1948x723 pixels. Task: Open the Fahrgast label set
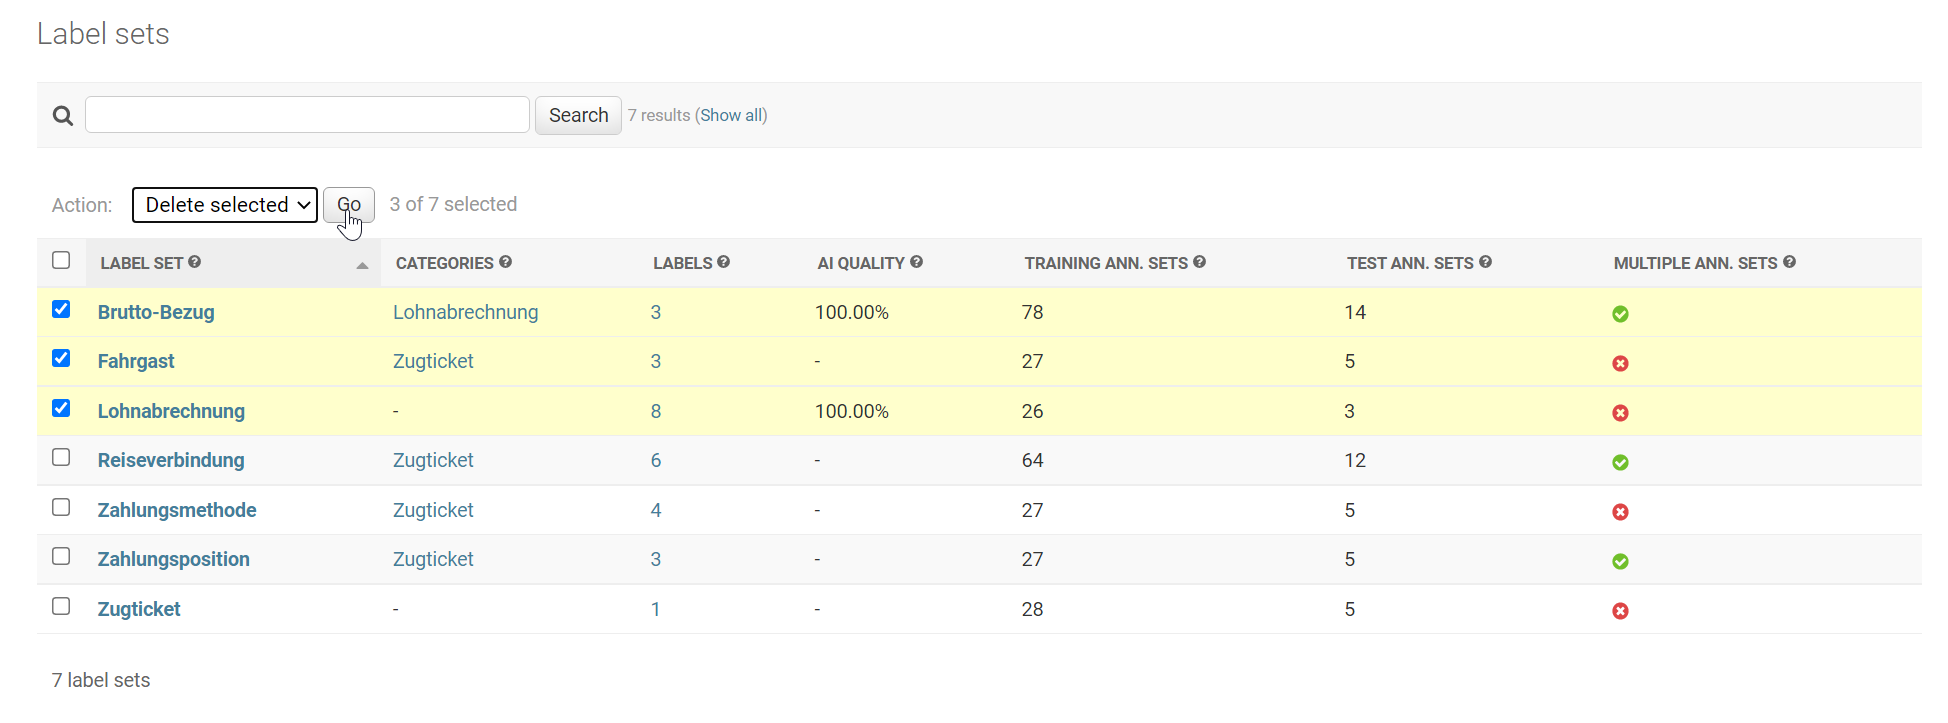coord(136,361)
